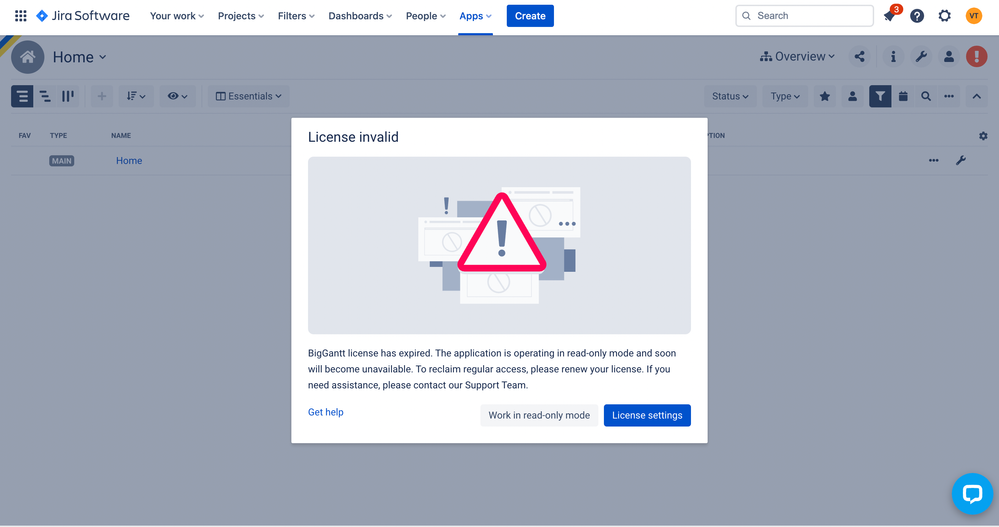The image size is (999, 527).
Task: Open the sort order dropdown
Action: (136, 96)
